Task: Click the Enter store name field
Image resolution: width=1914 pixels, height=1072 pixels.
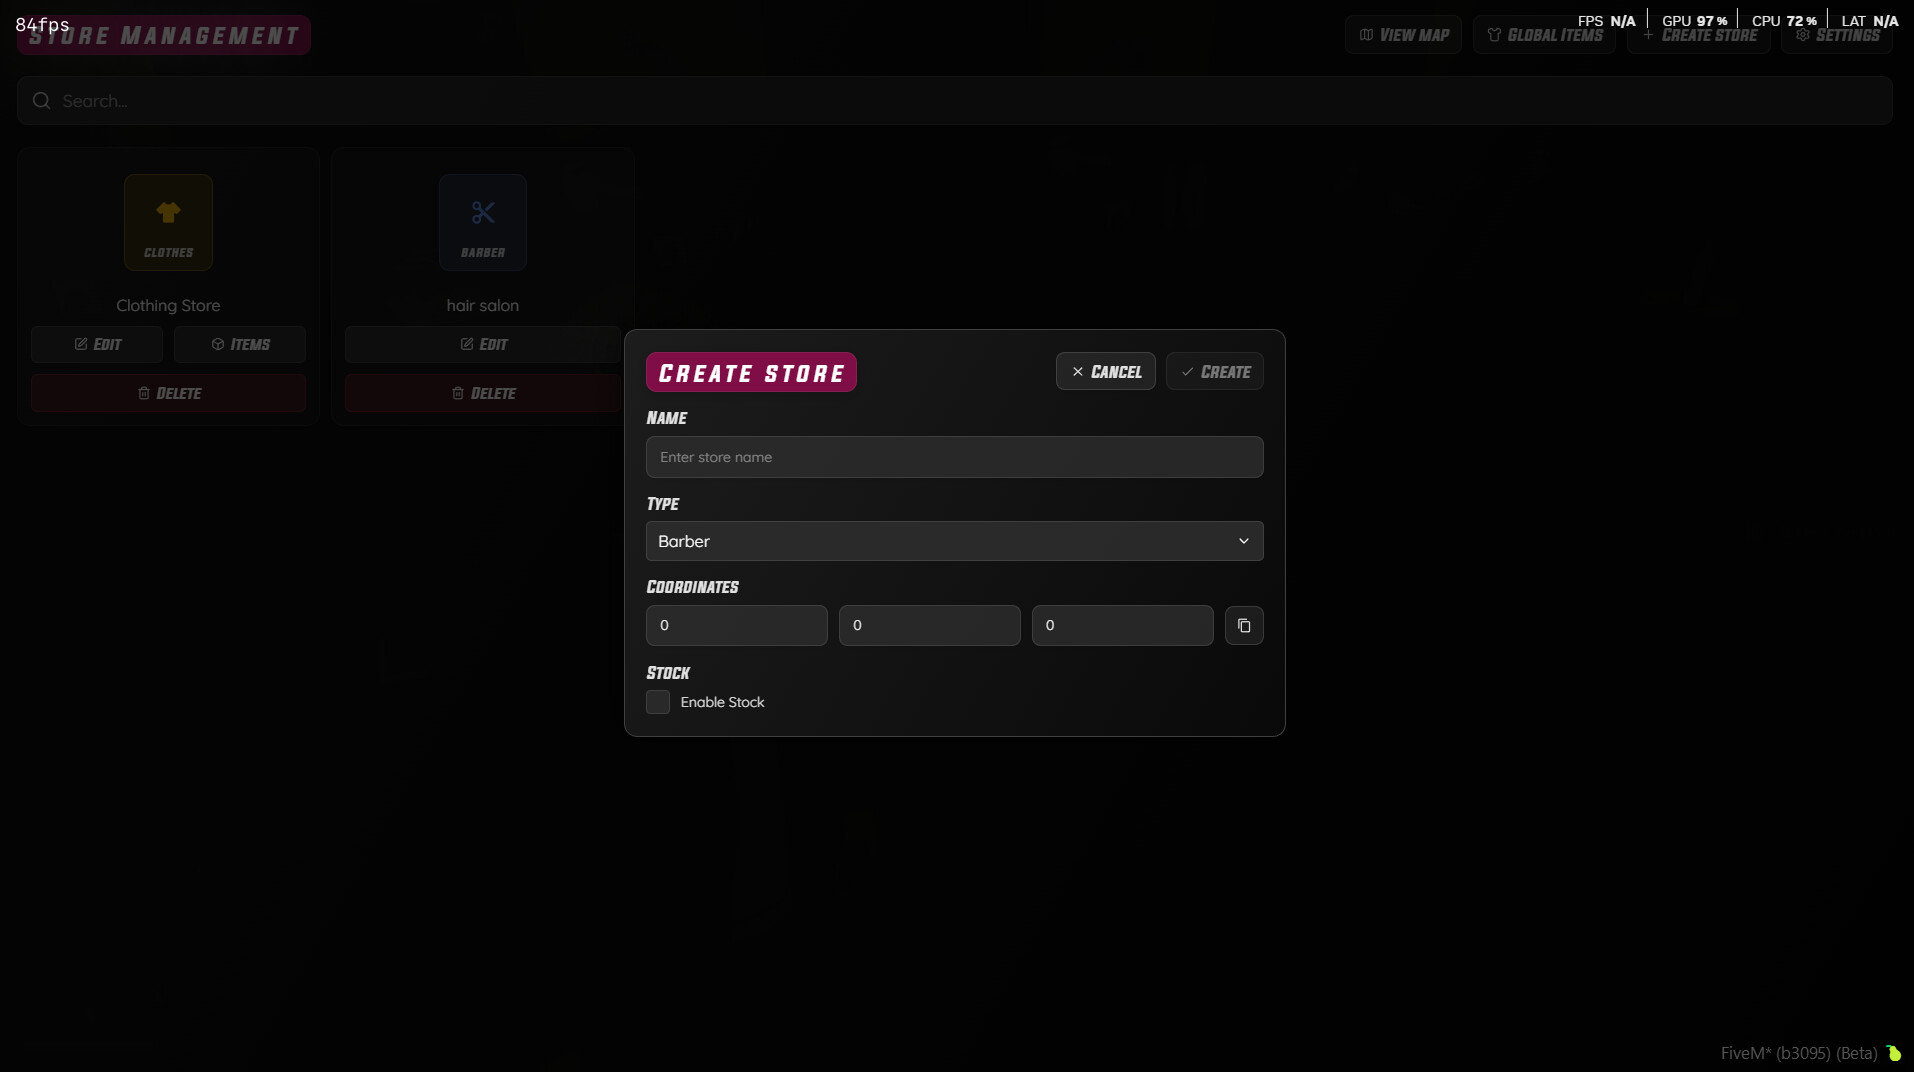Action: (x=955, y=457)
